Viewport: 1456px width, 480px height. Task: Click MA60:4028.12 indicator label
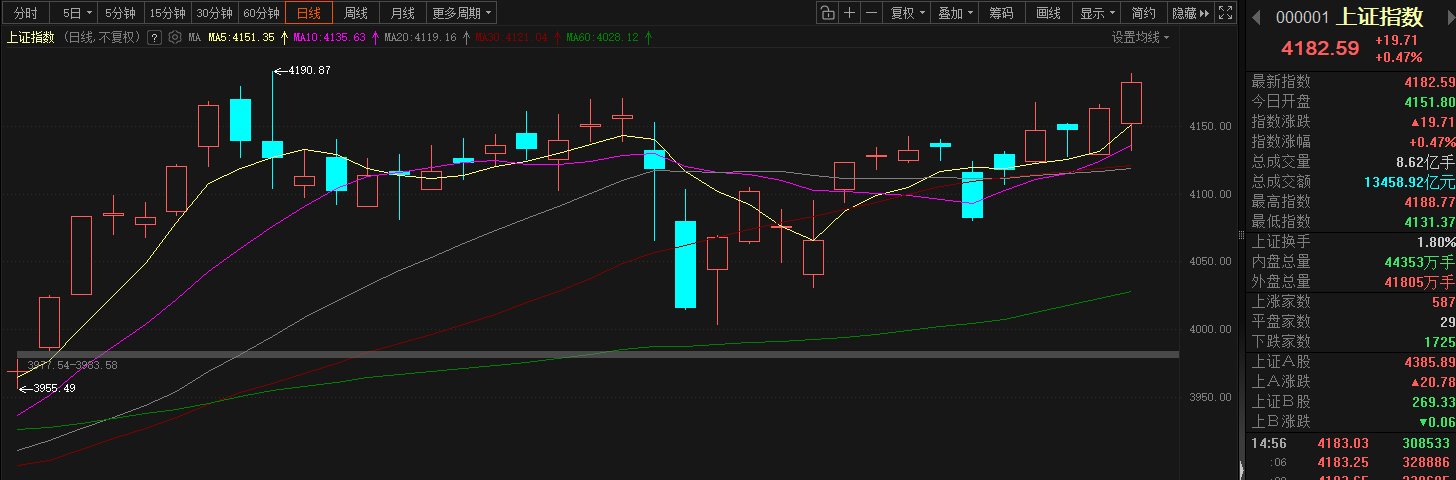pyautogui.click(x=602, y=38)
